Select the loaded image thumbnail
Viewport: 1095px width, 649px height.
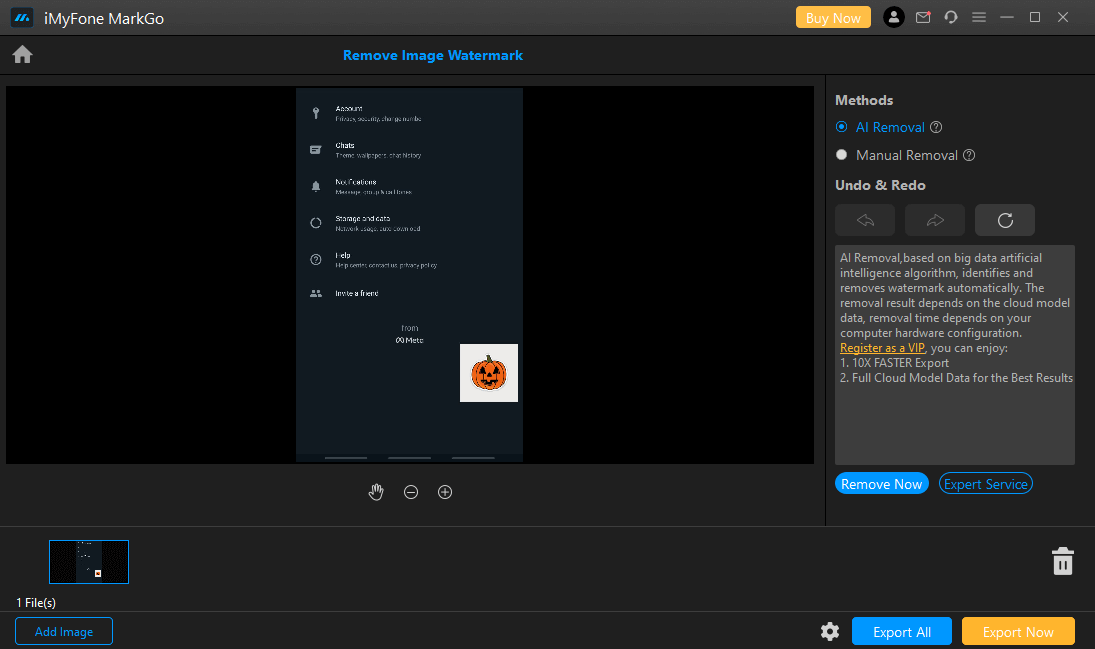pyautogui.click(x=89, y=562)
